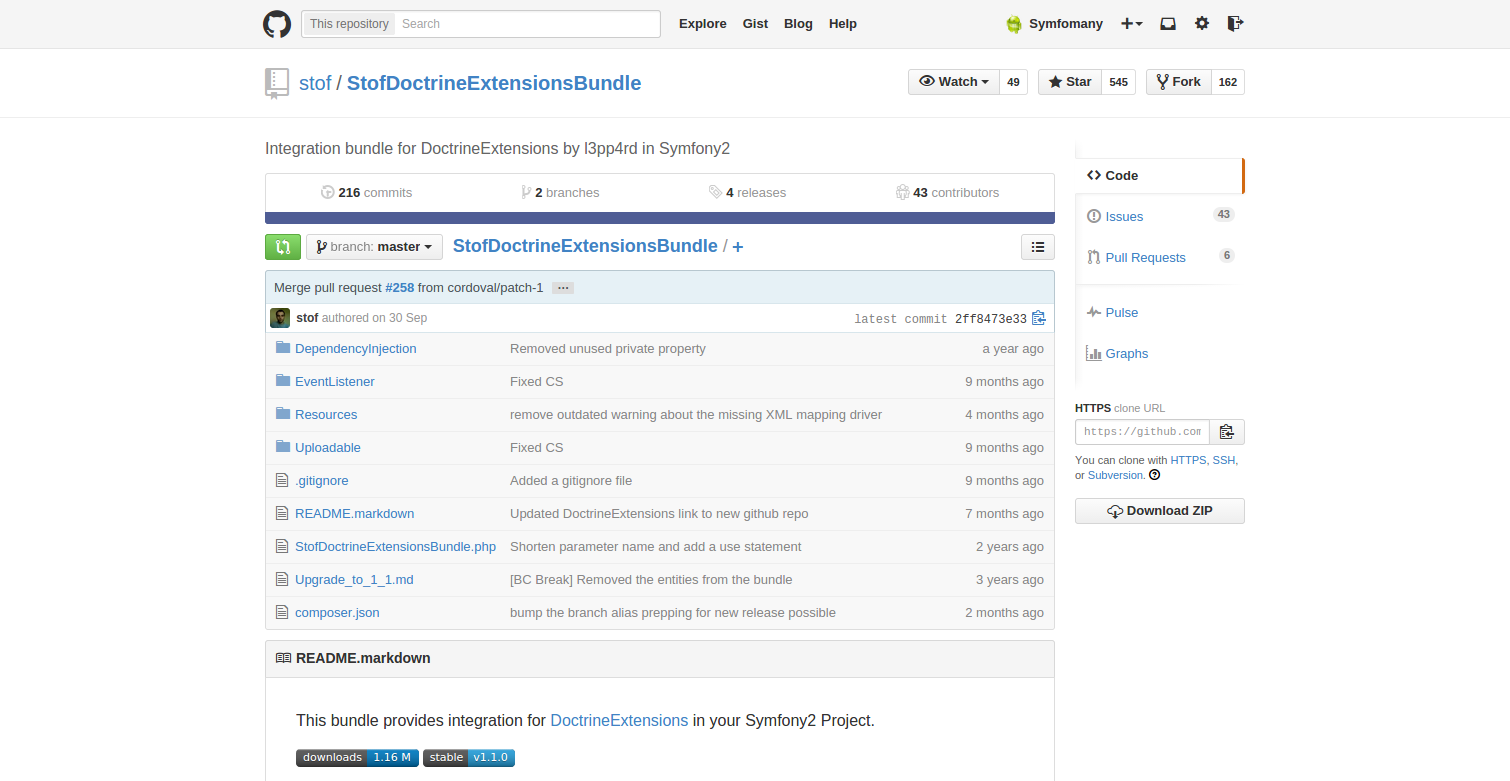
Task: Click the Resources folder icon
Action: click(x=282, y=414)
